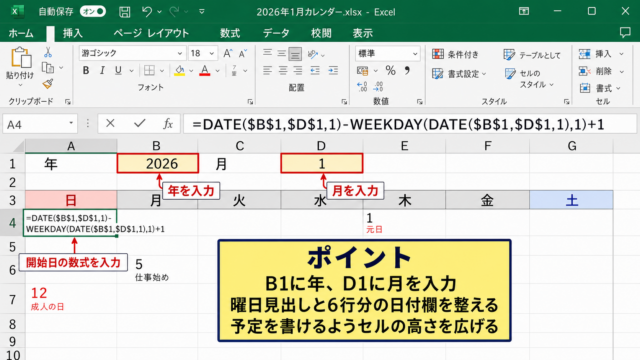The width and height of the screenshot is (640, 360).
Task: Click row 7 header
Action: pos(12,300)
